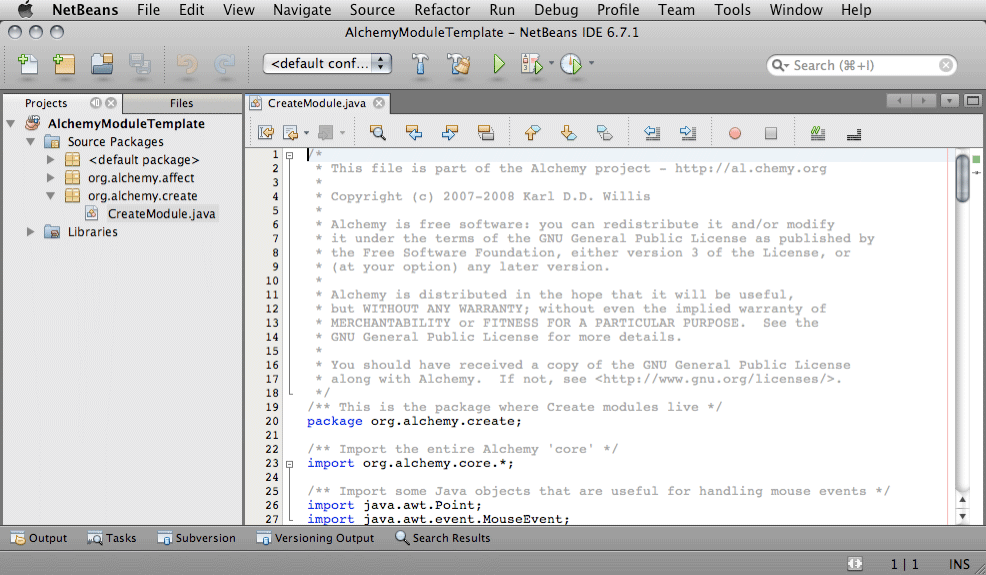Viewport: 986px width, 575px height.
Task: Open the Search Results button
Action: (443, 539)
